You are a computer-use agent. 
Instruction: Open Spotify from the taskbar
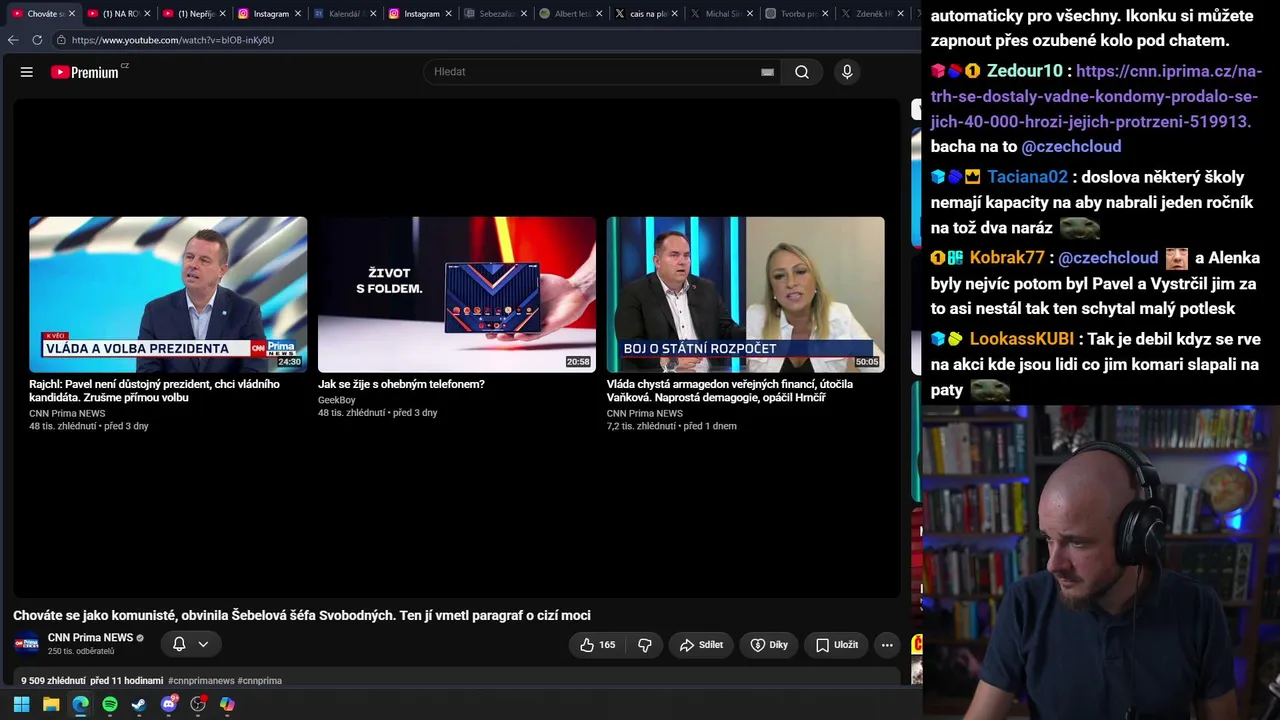point(110,704)
